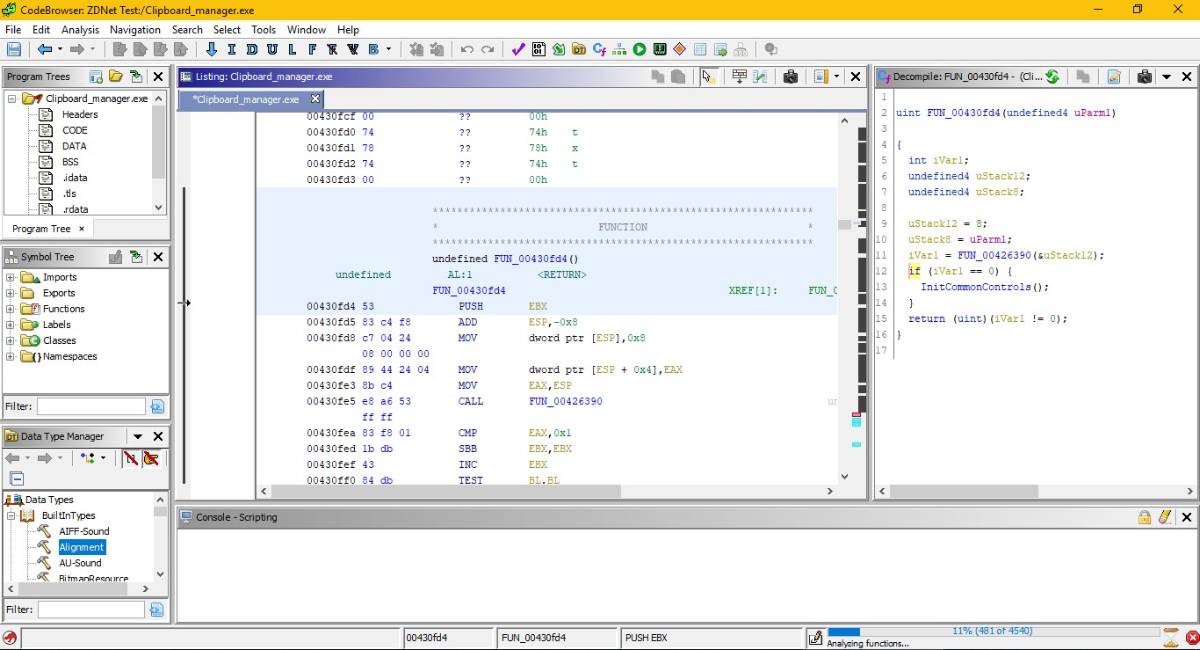This screenshot has width=1200, height=650.
Task: Click the Save program icon
Action: pos(14,49)
